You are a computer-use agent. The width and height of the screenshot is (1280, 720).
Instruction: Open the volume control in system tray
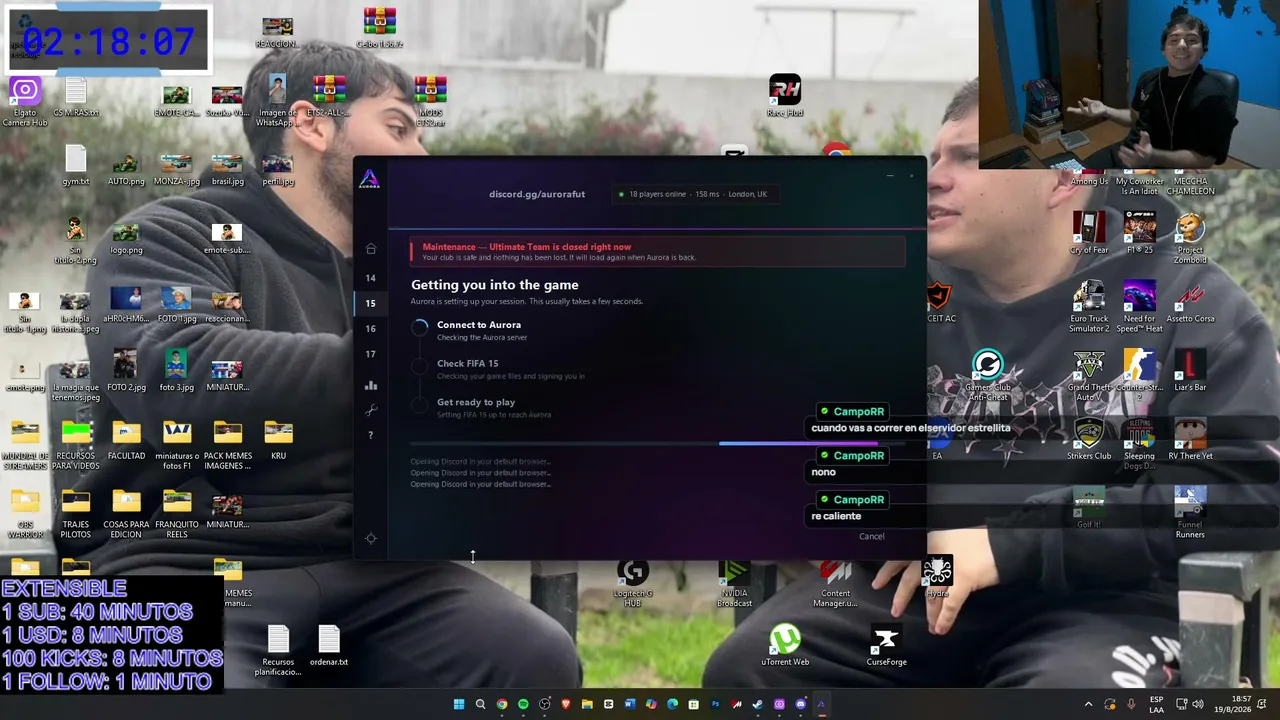tap(1198, 704)
